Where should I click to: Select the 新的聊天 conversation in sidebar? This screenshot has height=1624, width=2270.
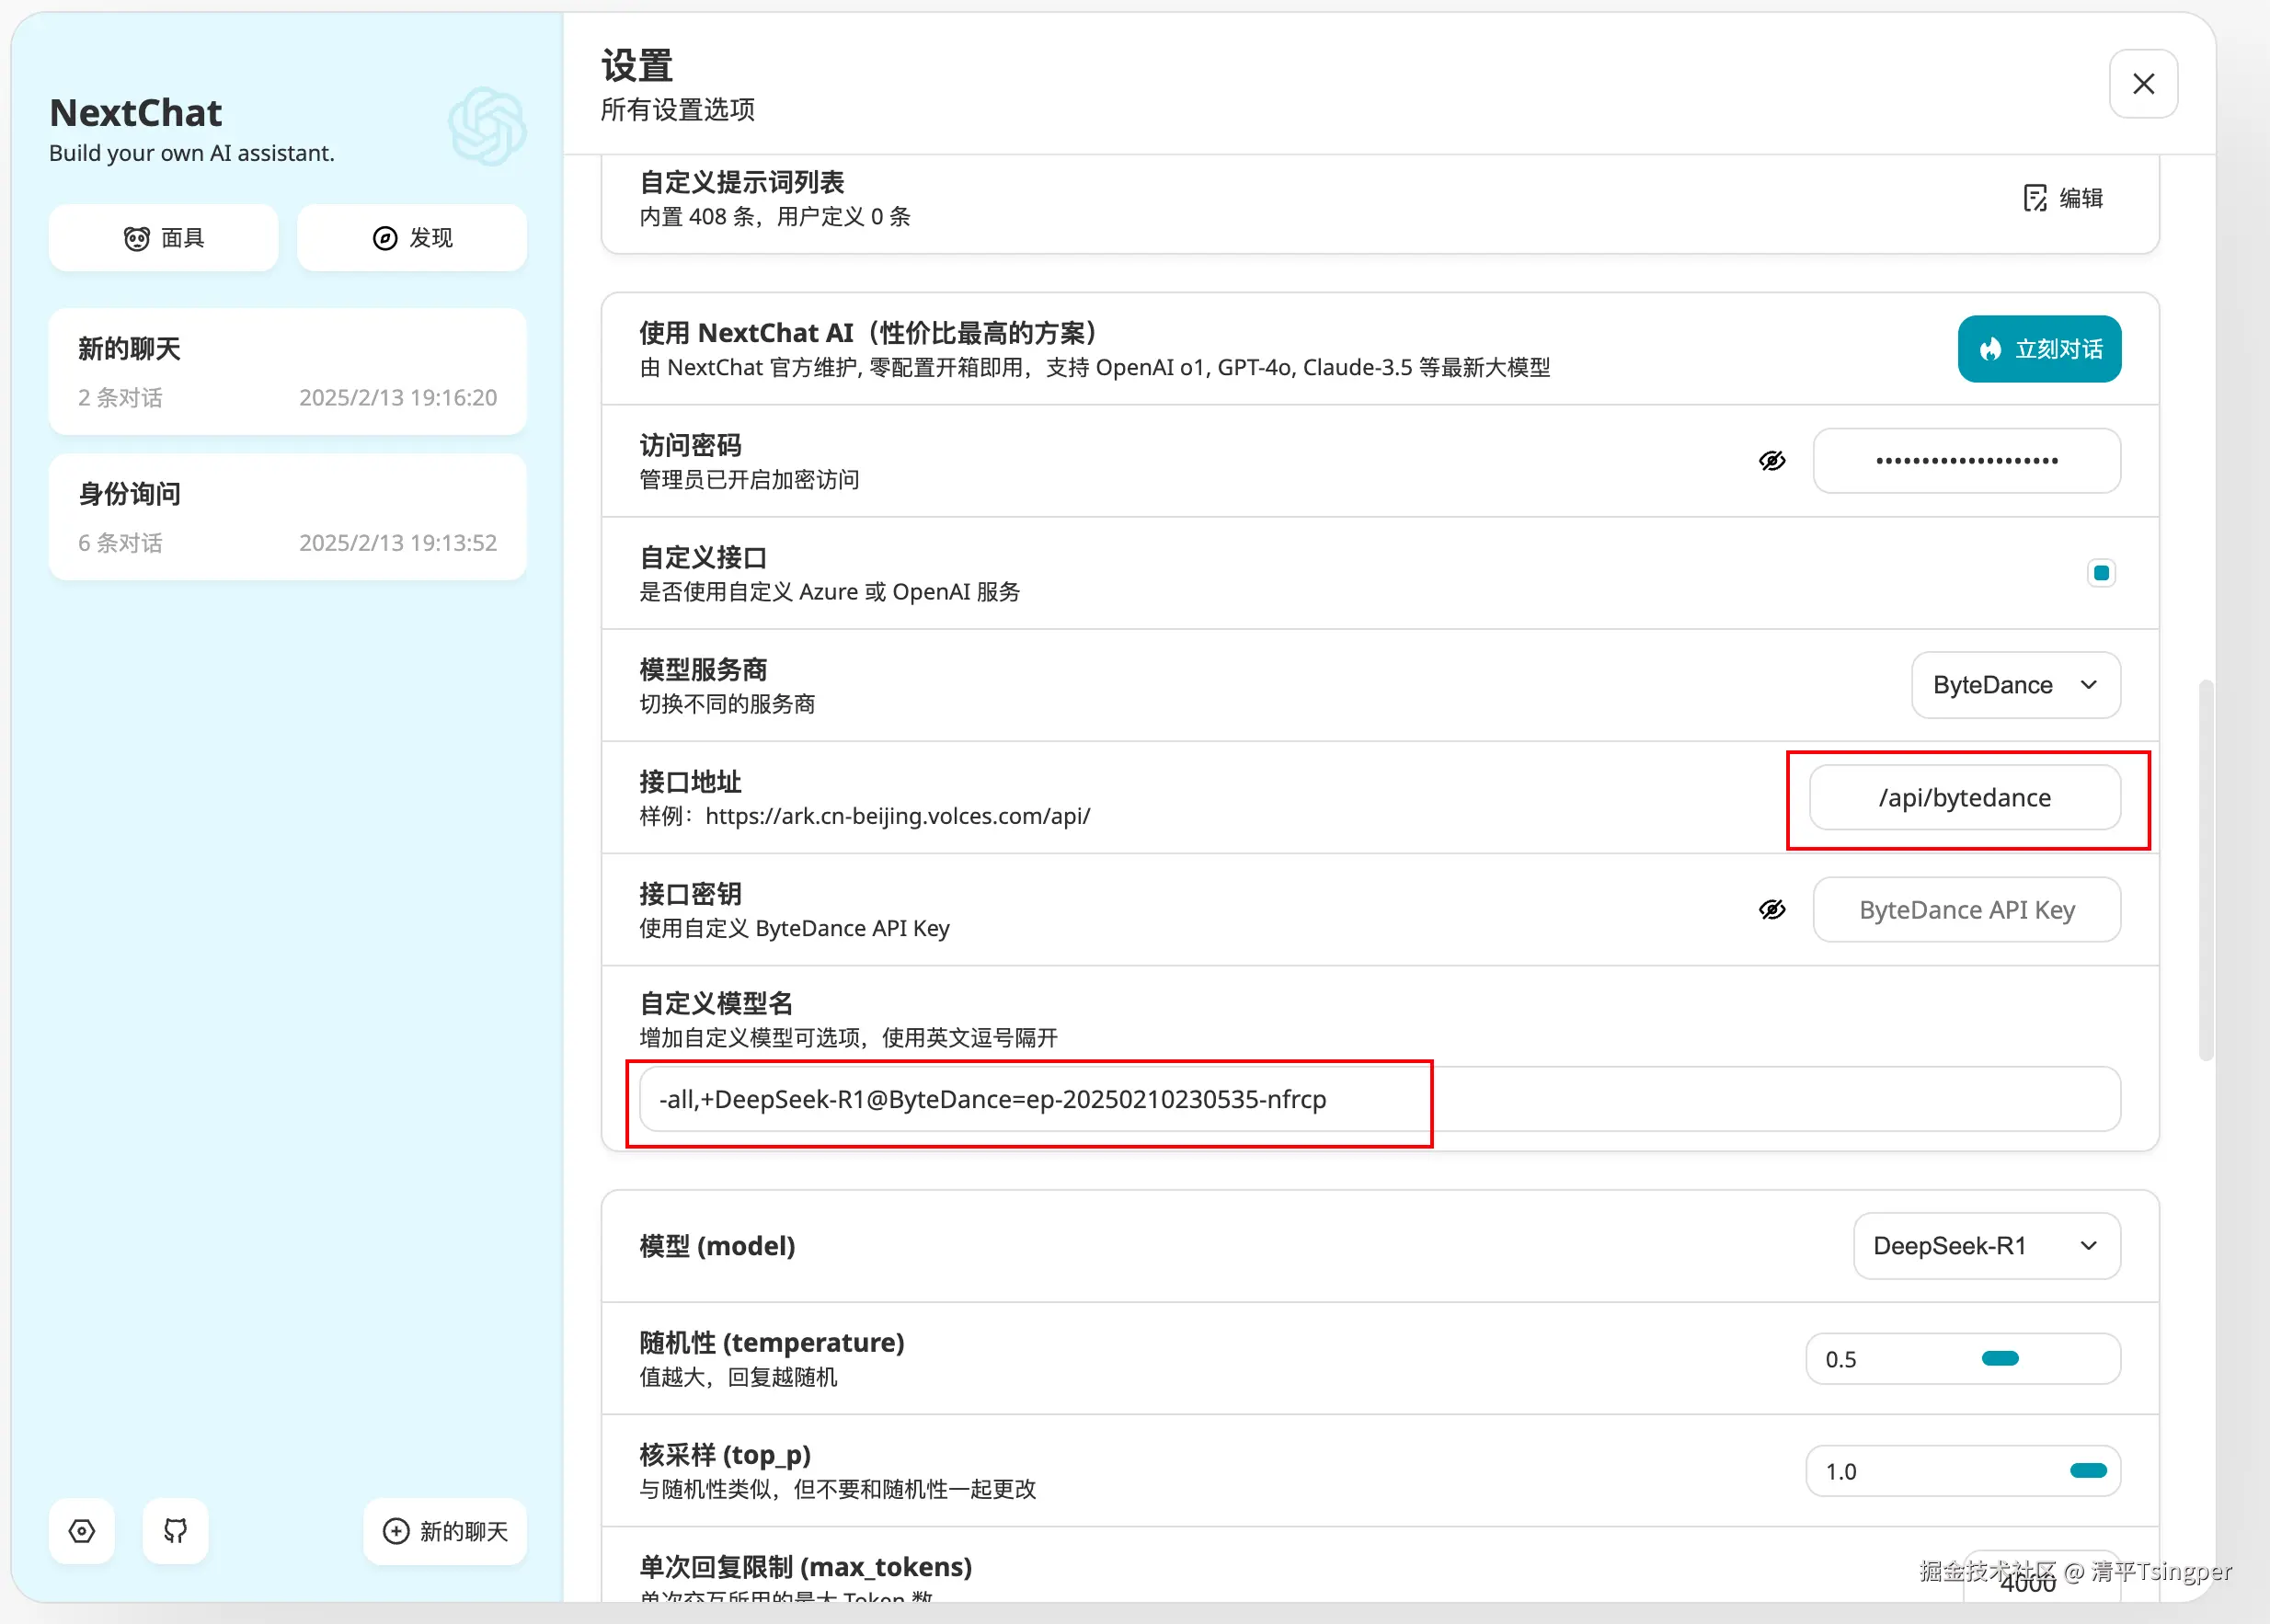point(287,372)
